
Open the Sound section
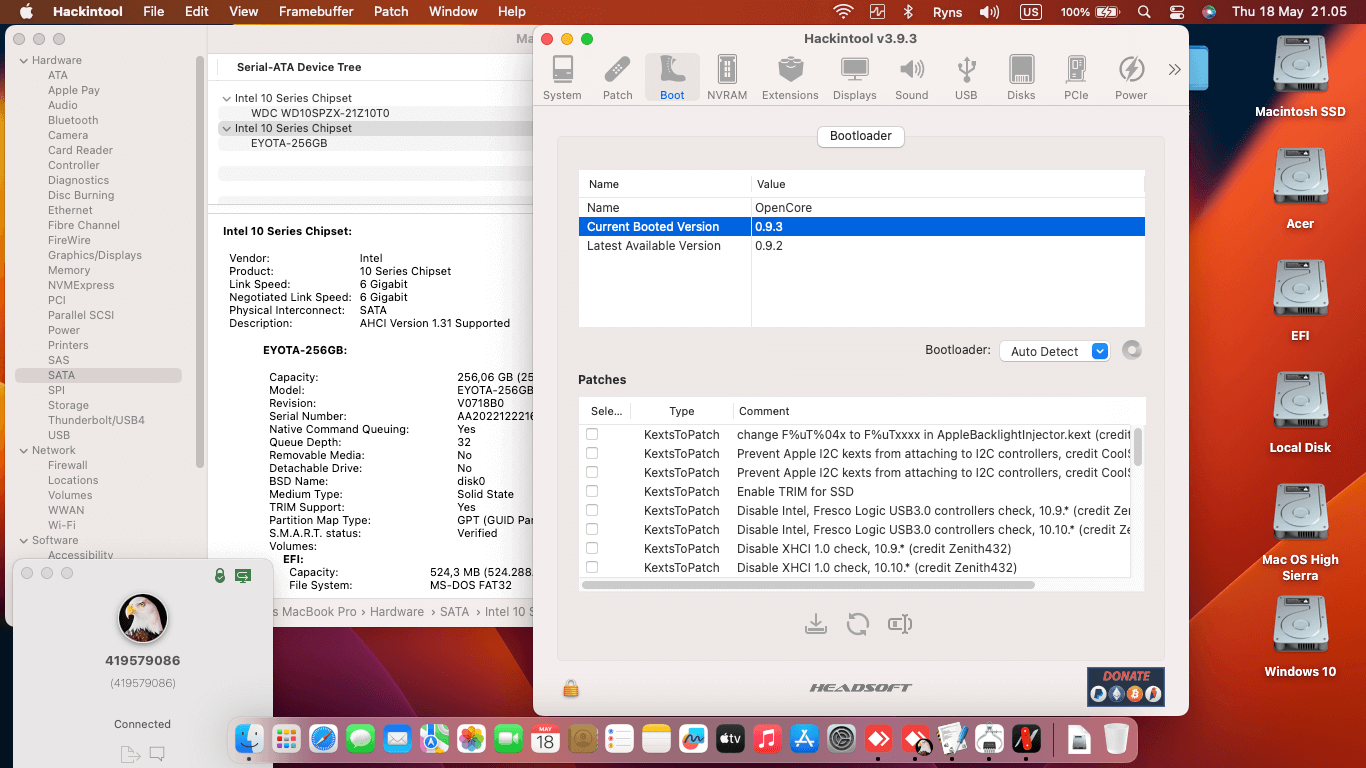[911, 78]
